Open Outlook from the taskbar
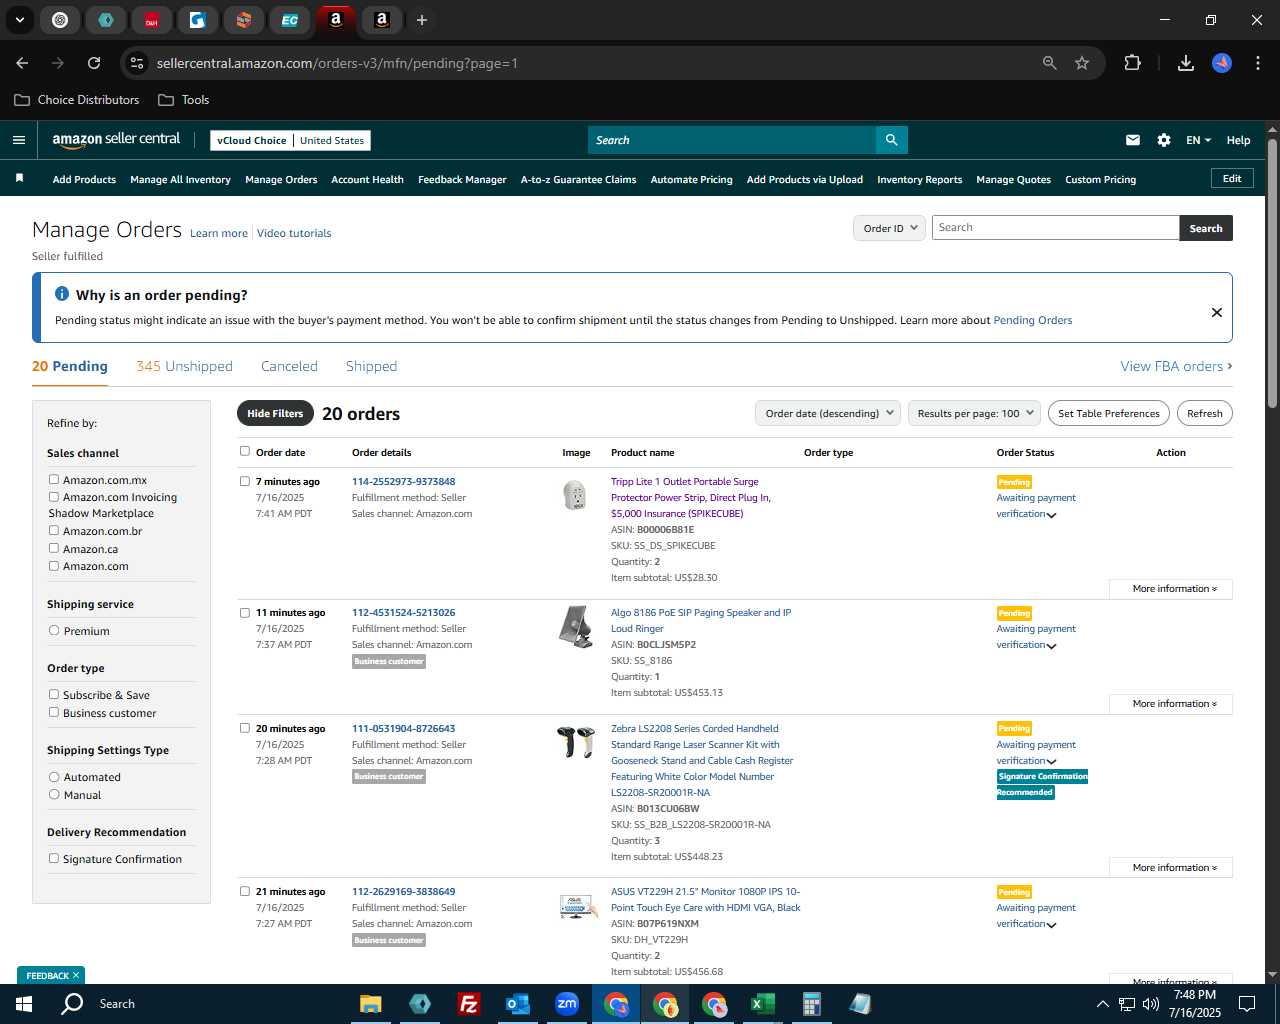The height and width of the screenshot is (1024, 1280). pyautogui.click(x=517, y=1004)
